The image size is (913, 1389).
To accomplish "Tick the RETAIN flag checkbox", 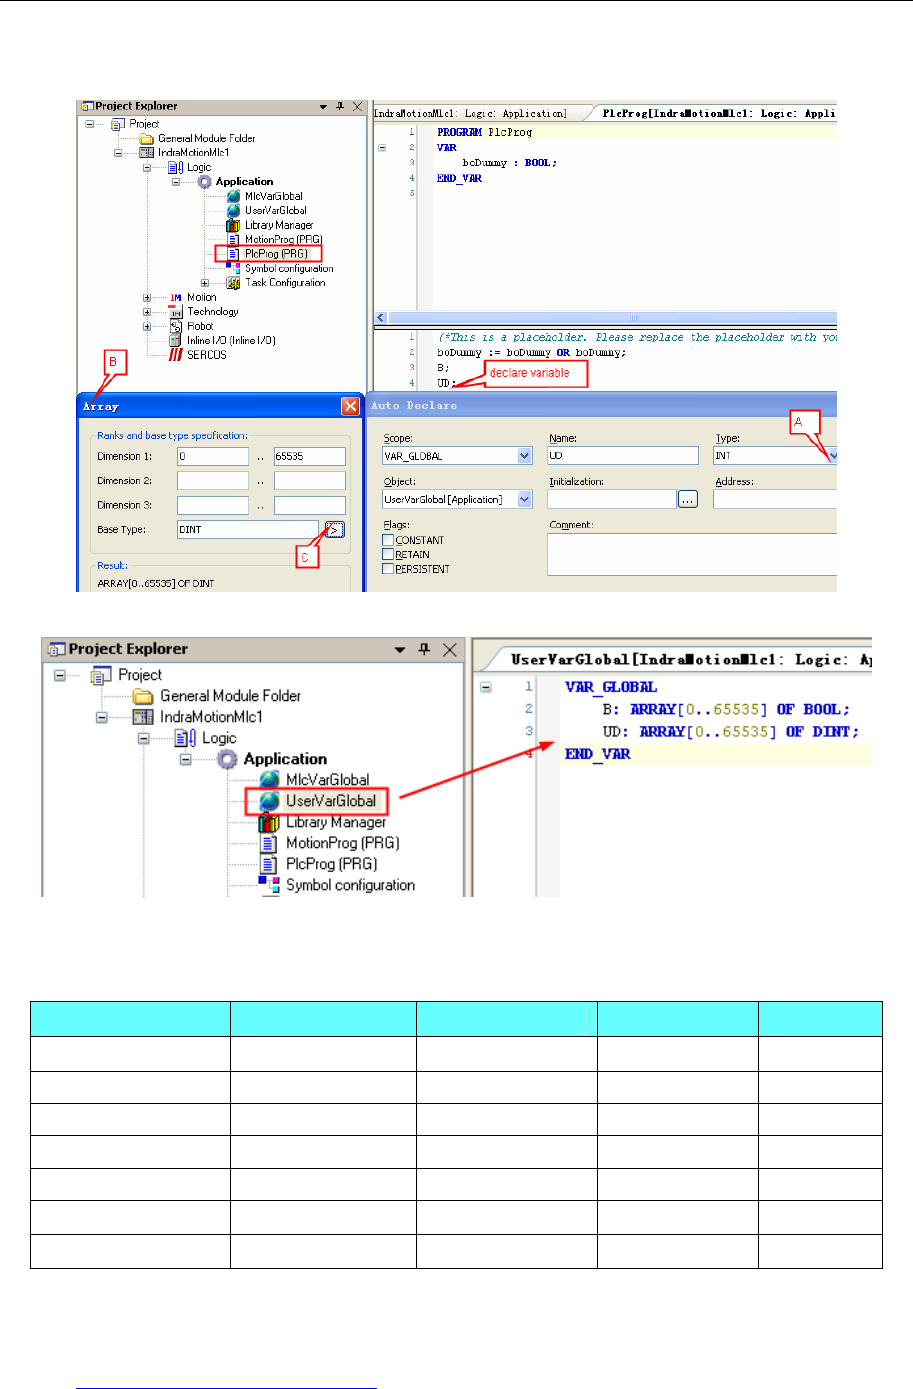I will point(388,554).
